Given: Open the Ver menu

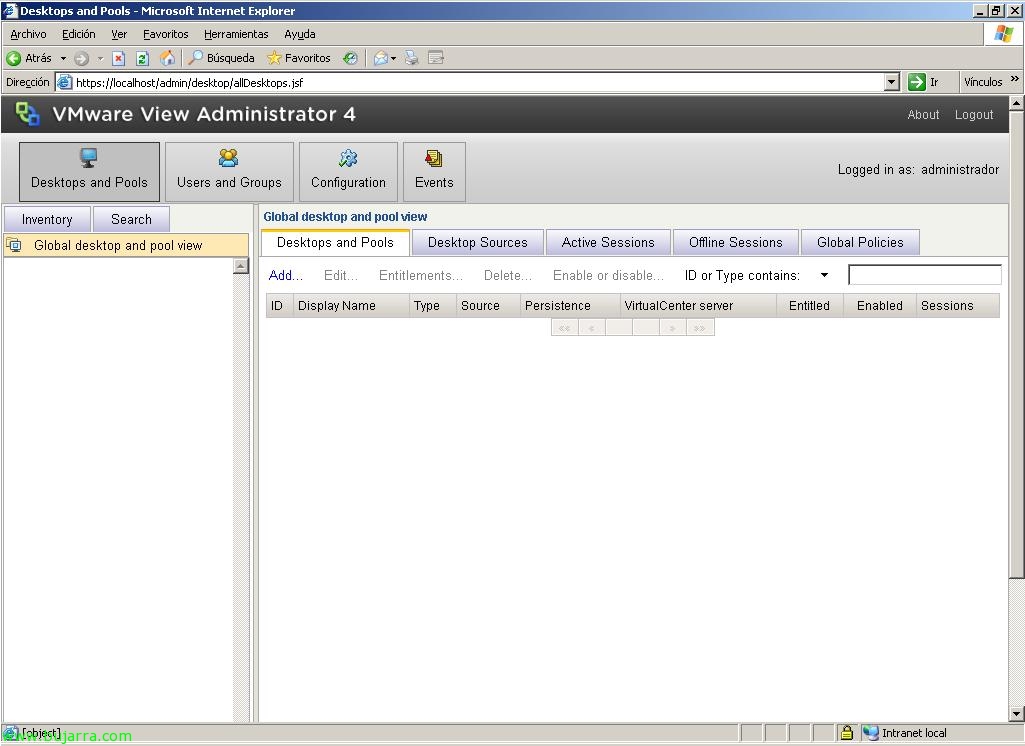Looking at the screenshot, I should pos(119,34).
